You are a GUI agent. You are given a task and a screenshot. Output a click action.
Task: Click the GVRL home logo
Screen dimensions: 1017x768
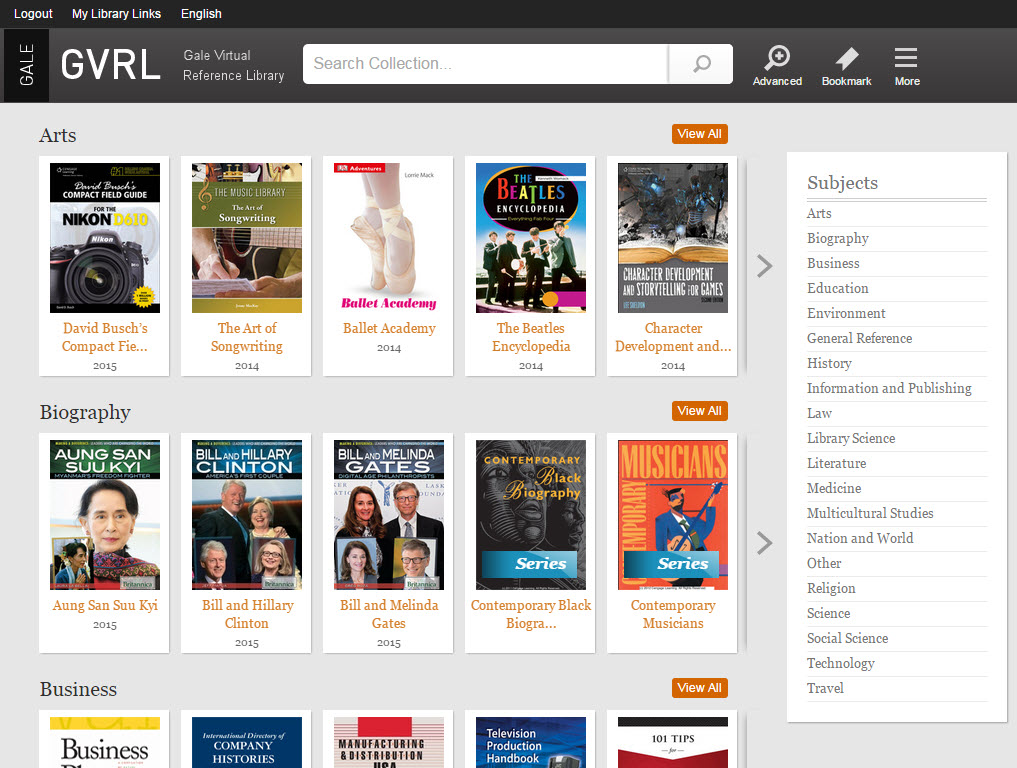coord(110,65)
